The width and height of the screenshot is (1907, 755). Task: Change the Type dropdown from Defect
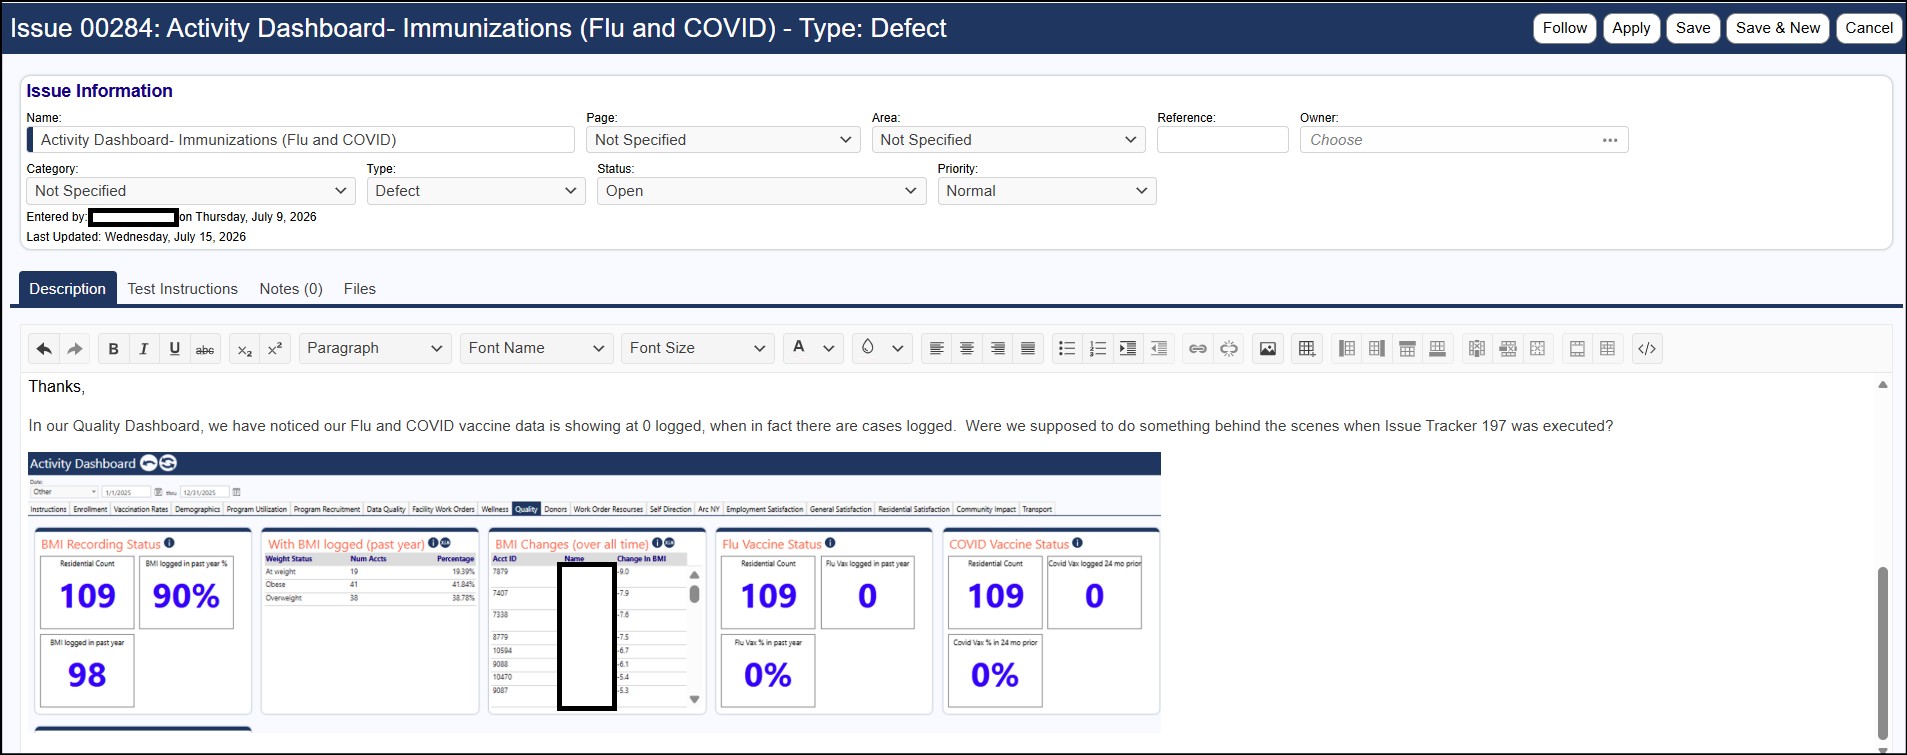click(x=476, y=191)
